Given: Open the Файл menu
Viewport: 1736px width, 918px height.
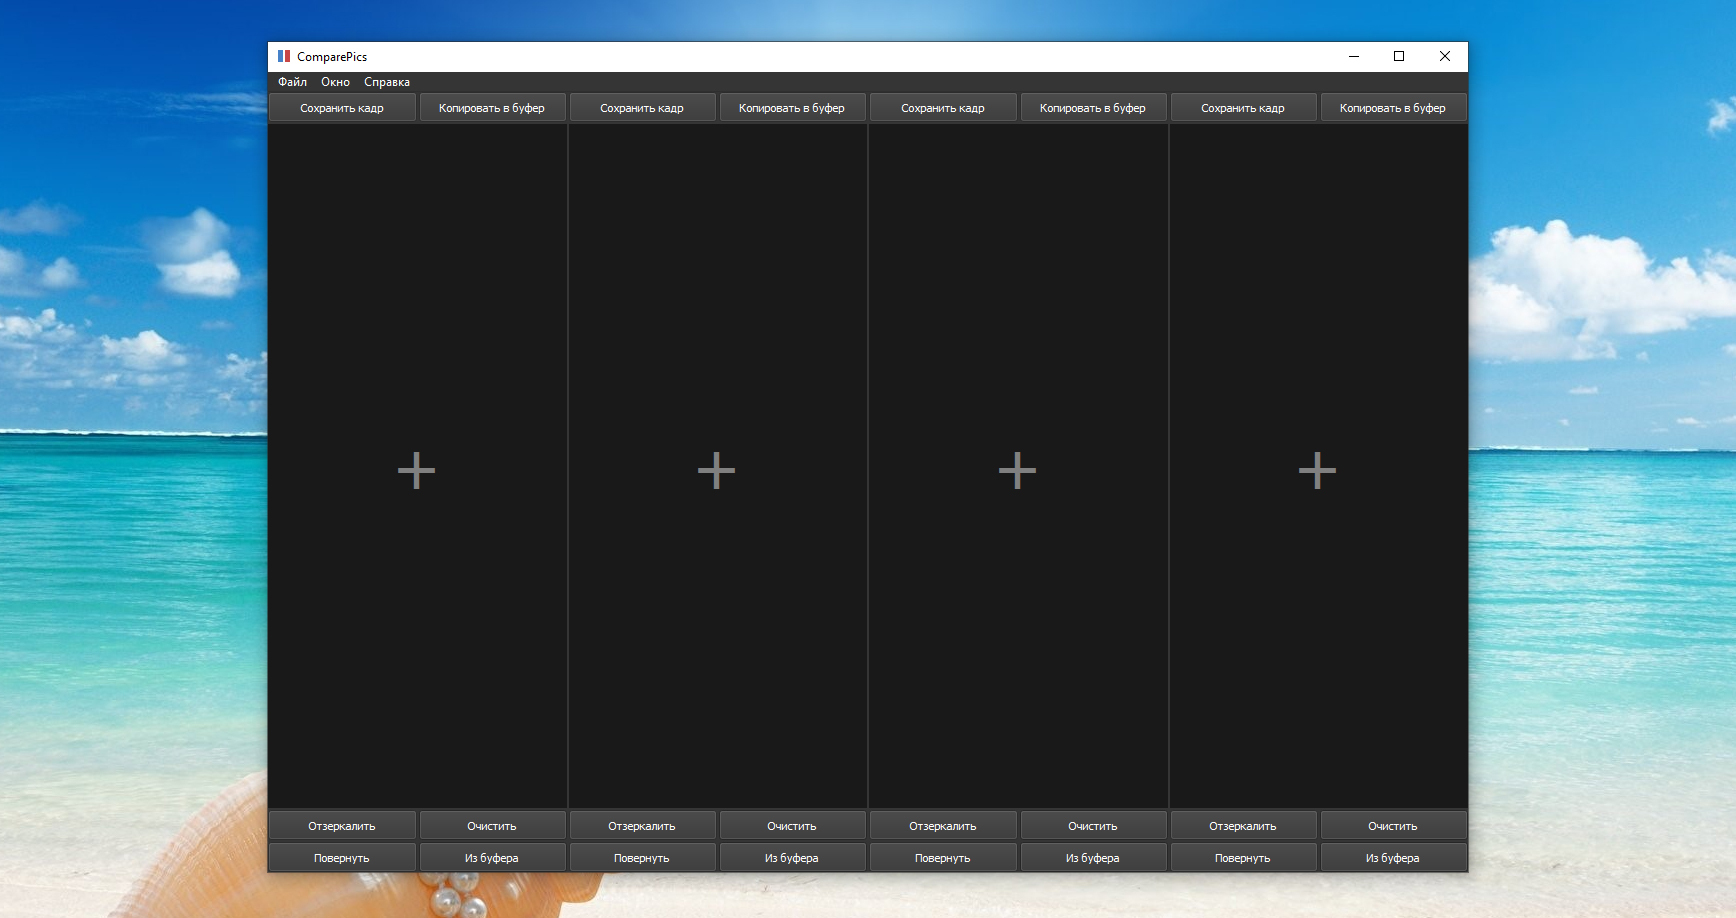Looking at the screenshot, I should 292,82.
